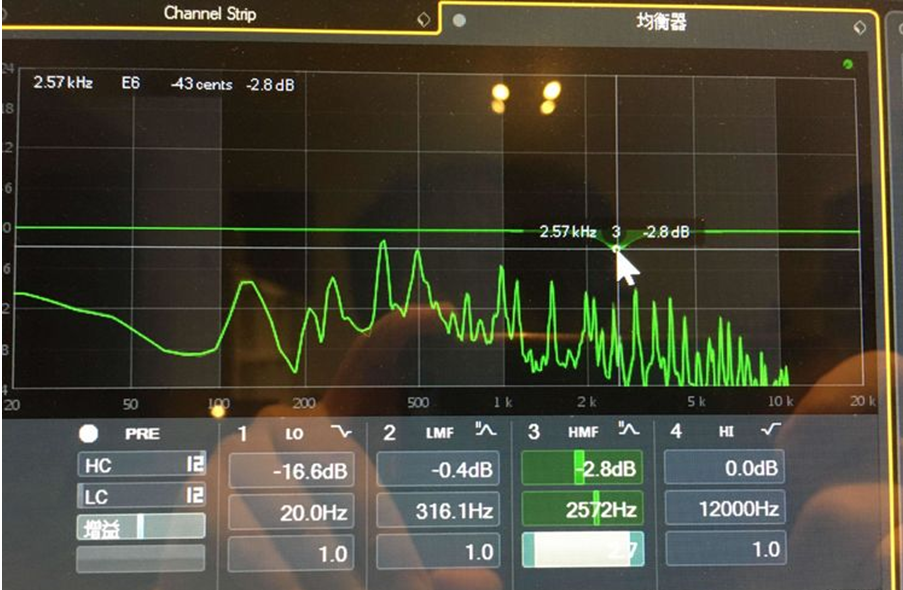Image resolution: width=903 pixels, height=590 pixels.
Task: Toggle EQ band 3 on or off
Action: click(534, 432)
